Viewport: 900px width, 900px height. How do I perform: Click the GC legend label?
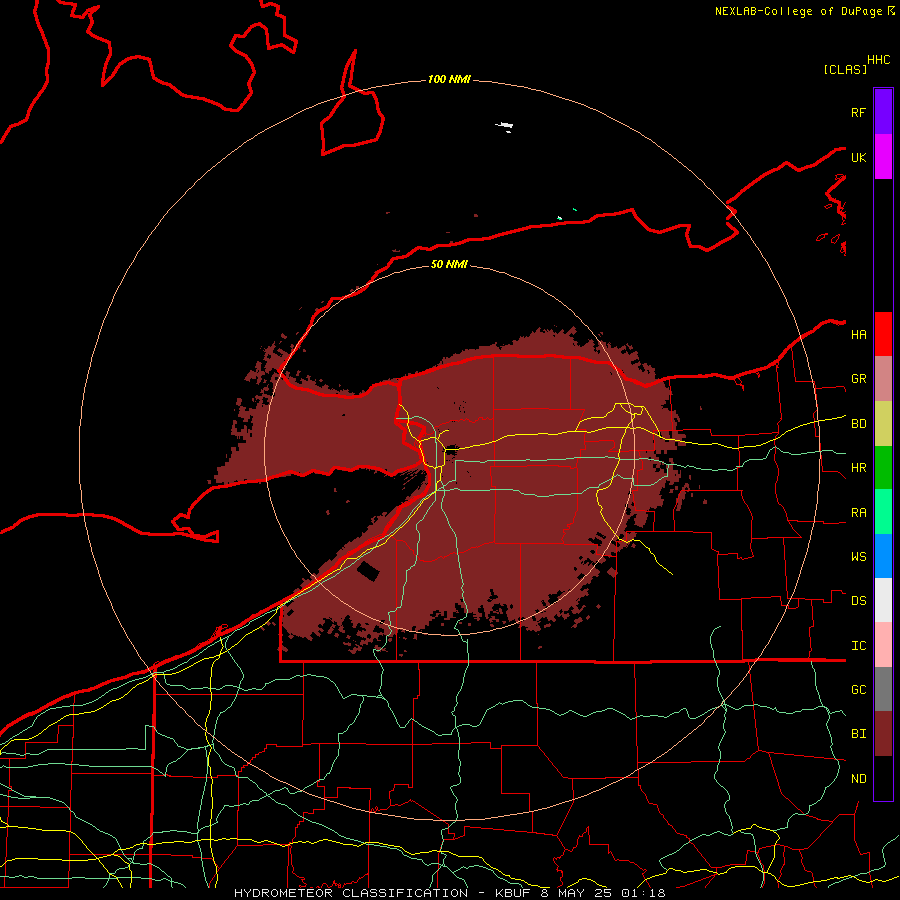(x=858, y=690)
